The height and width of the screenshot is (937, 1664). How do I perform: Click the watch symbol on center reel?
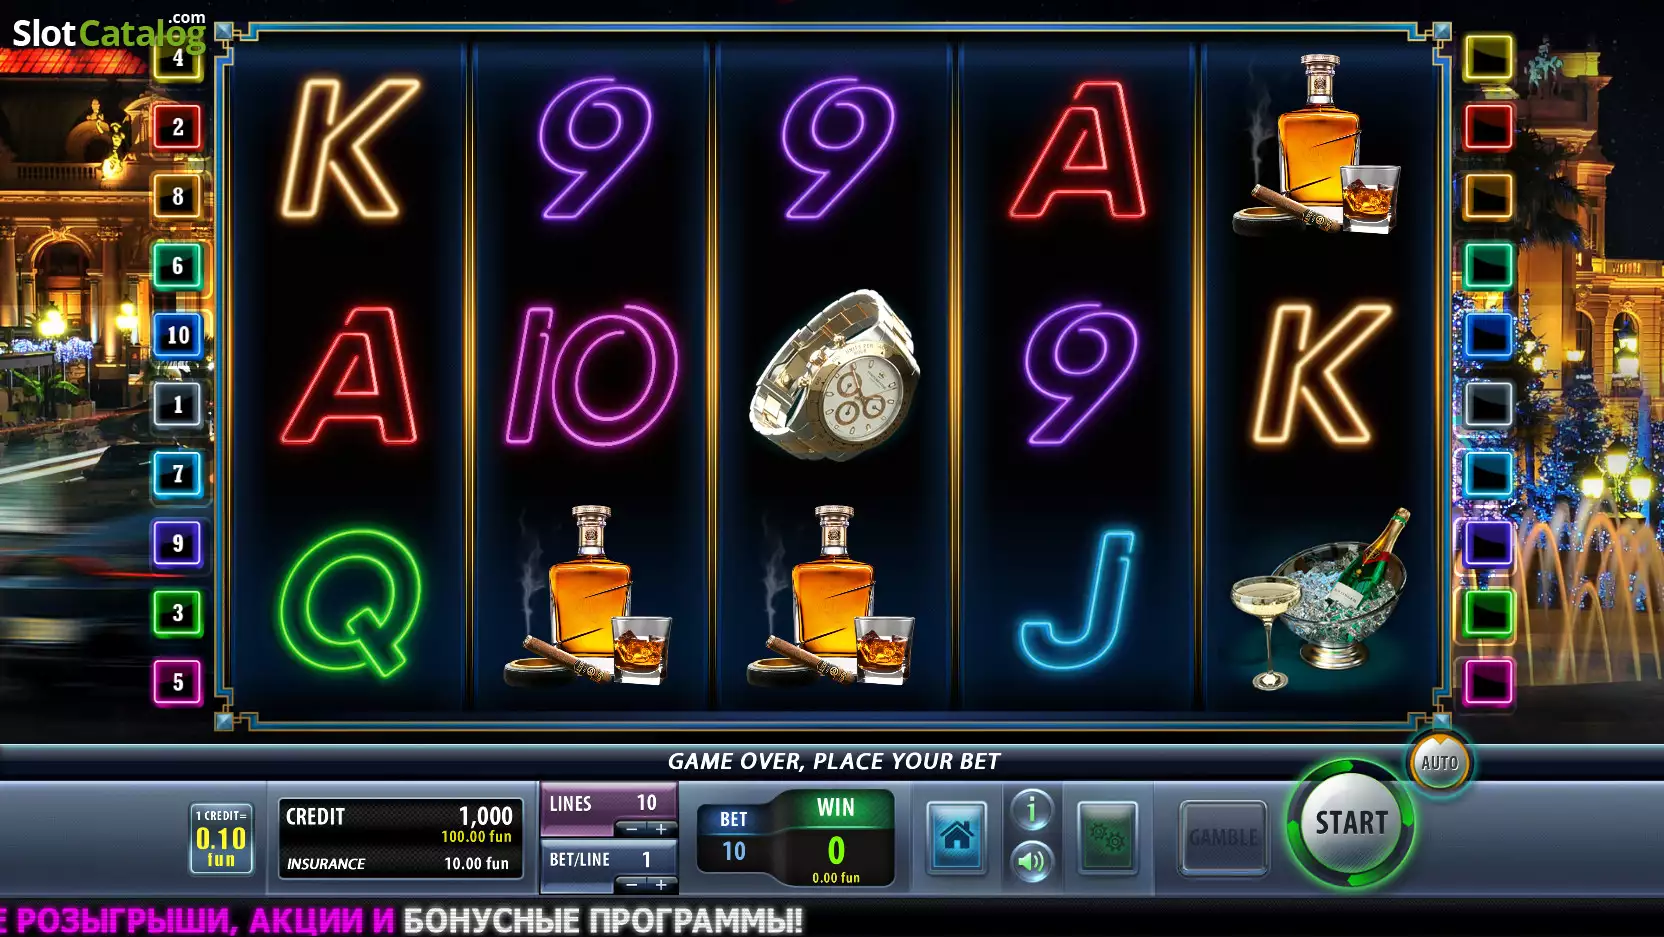pos(835,375)
